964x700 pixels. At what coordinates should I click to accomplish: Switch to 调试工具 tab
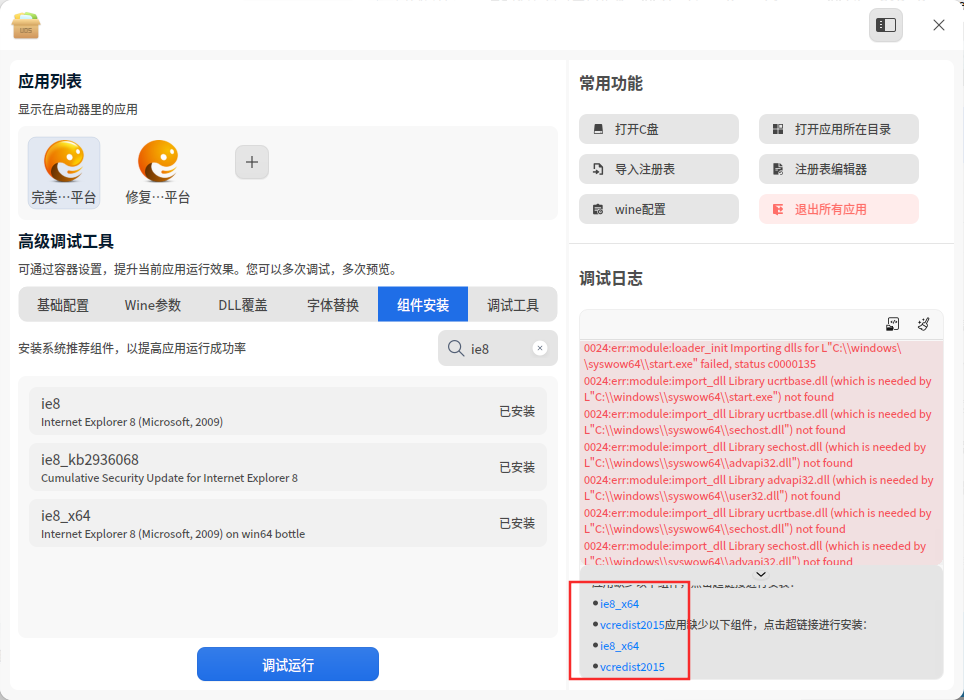point(513,305)
